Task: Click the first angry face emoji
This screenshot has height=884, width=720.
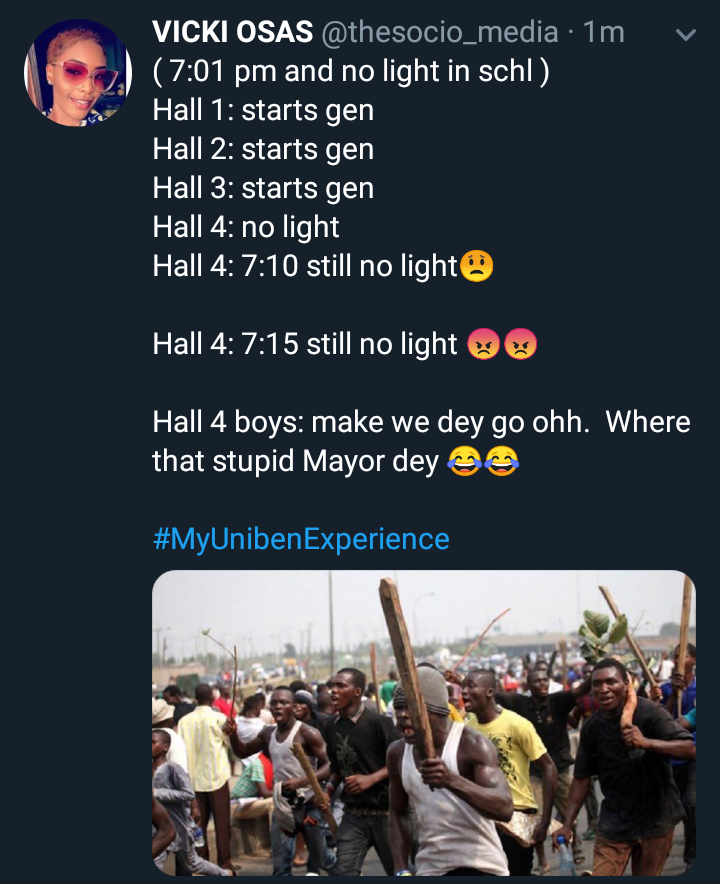Action: click(483, 344)
